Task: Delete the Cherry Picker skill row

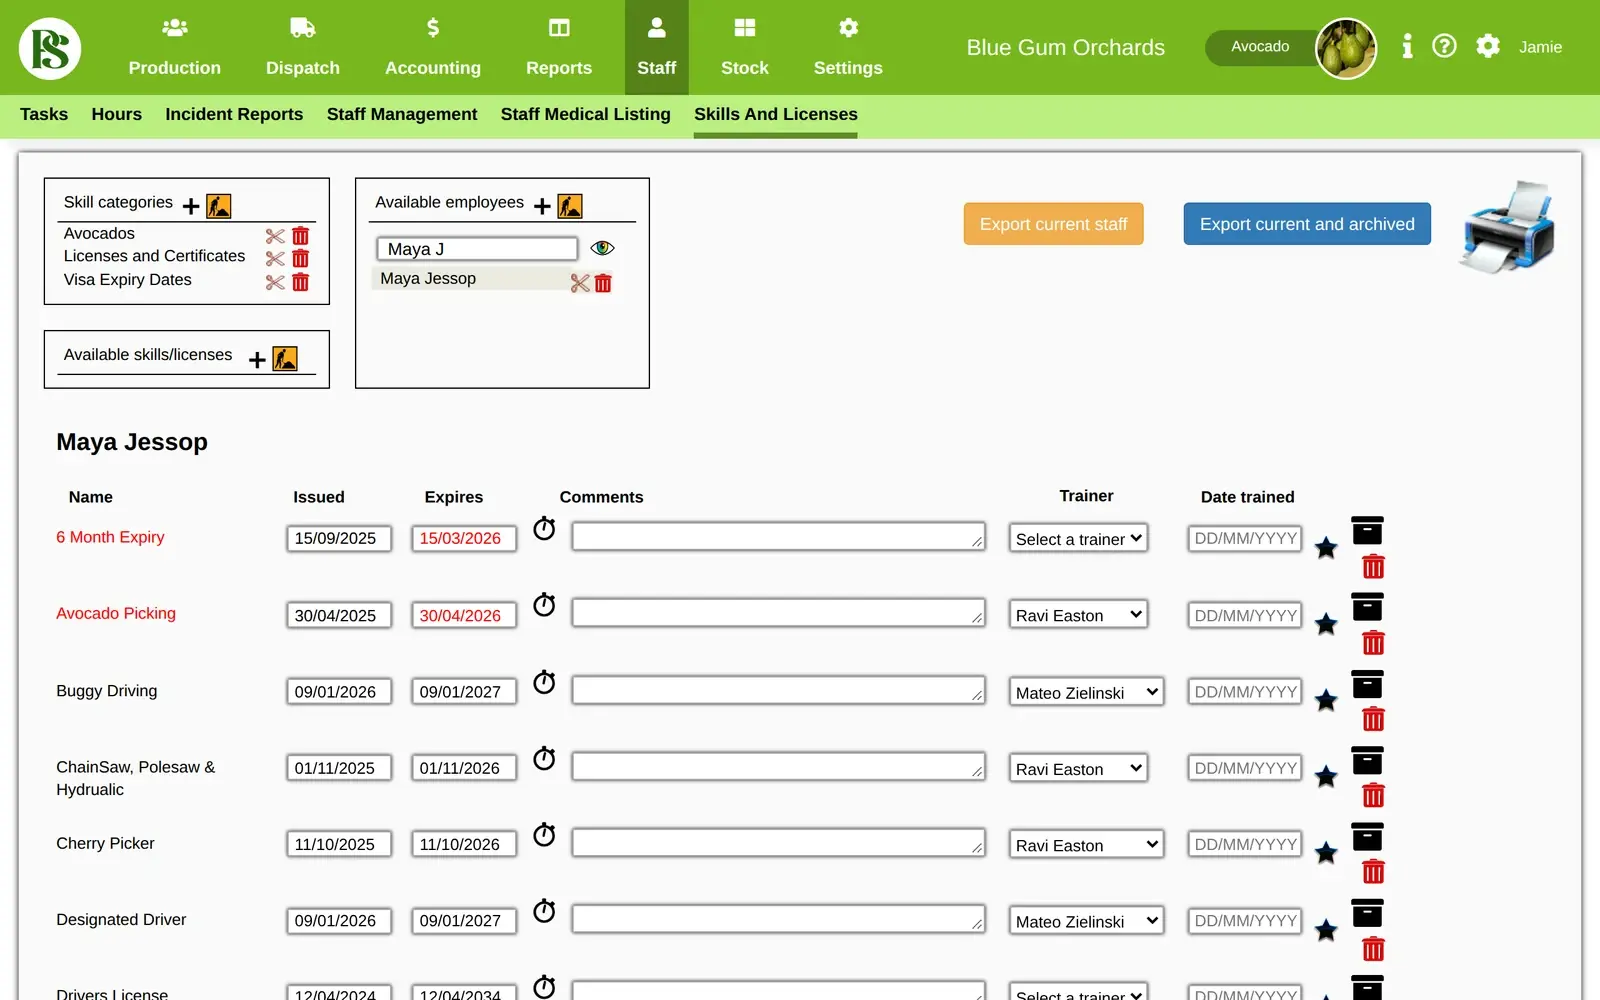Action: pos(1374,871)
